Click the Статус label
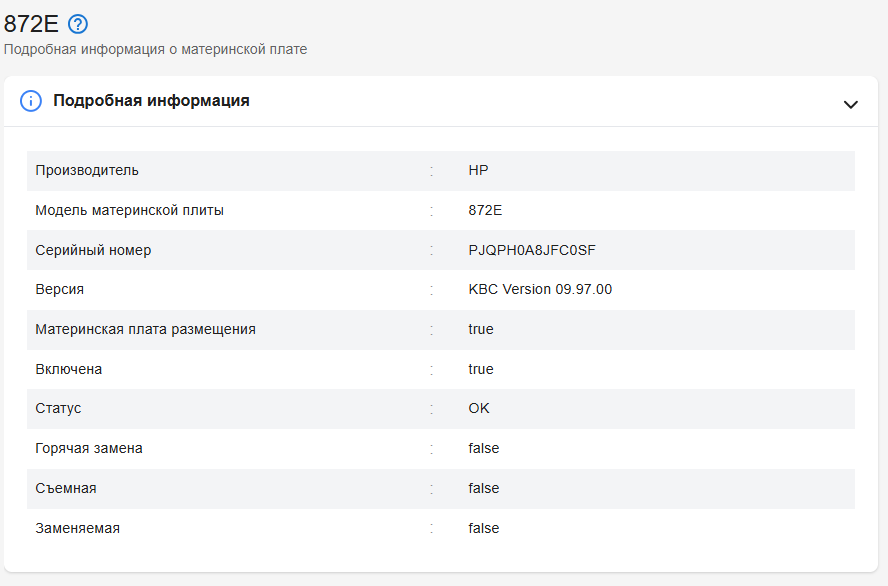The width and height of the screenshot is (888, 586). click(x=58, y=408)
